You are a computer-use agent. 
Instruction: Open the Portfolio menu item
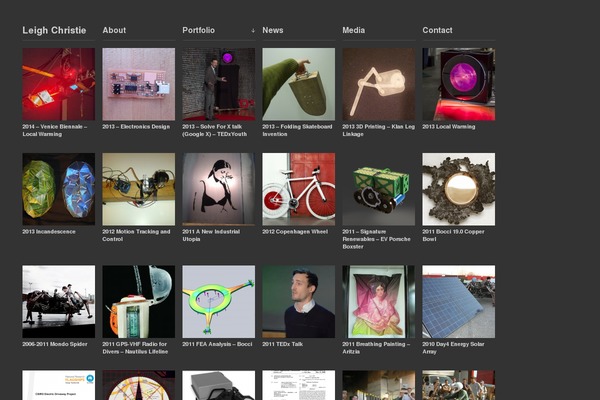(198, 30)
